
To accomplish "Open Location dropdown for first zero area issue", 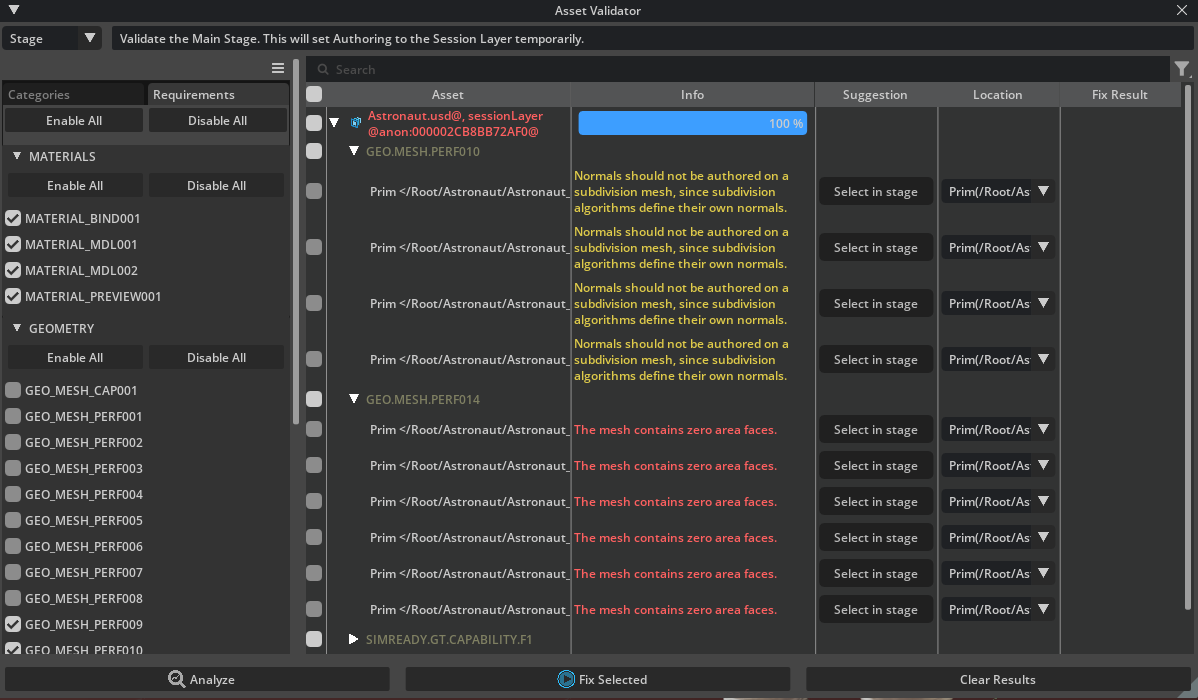I will point(998,429).
